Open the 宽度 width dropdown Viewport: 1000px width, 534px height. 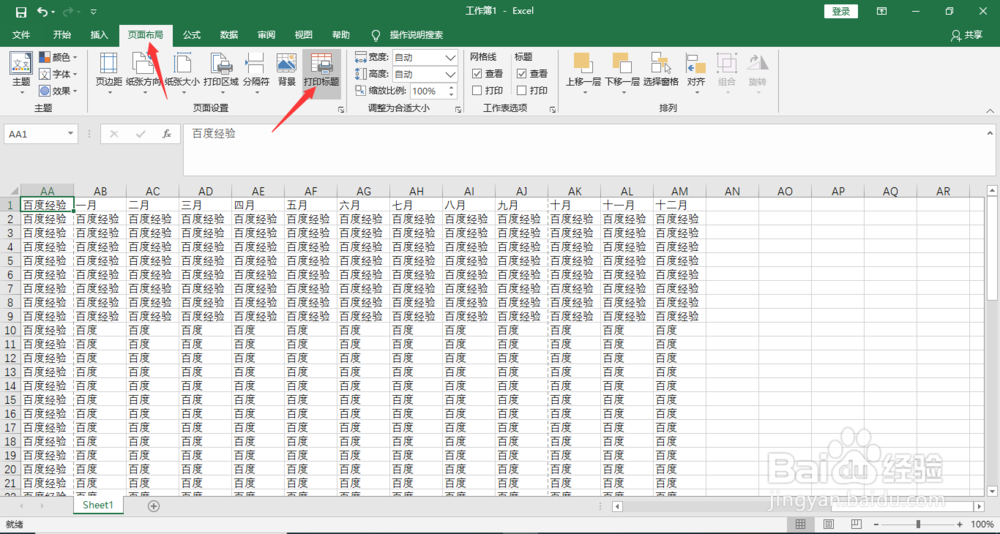[451, 57]
